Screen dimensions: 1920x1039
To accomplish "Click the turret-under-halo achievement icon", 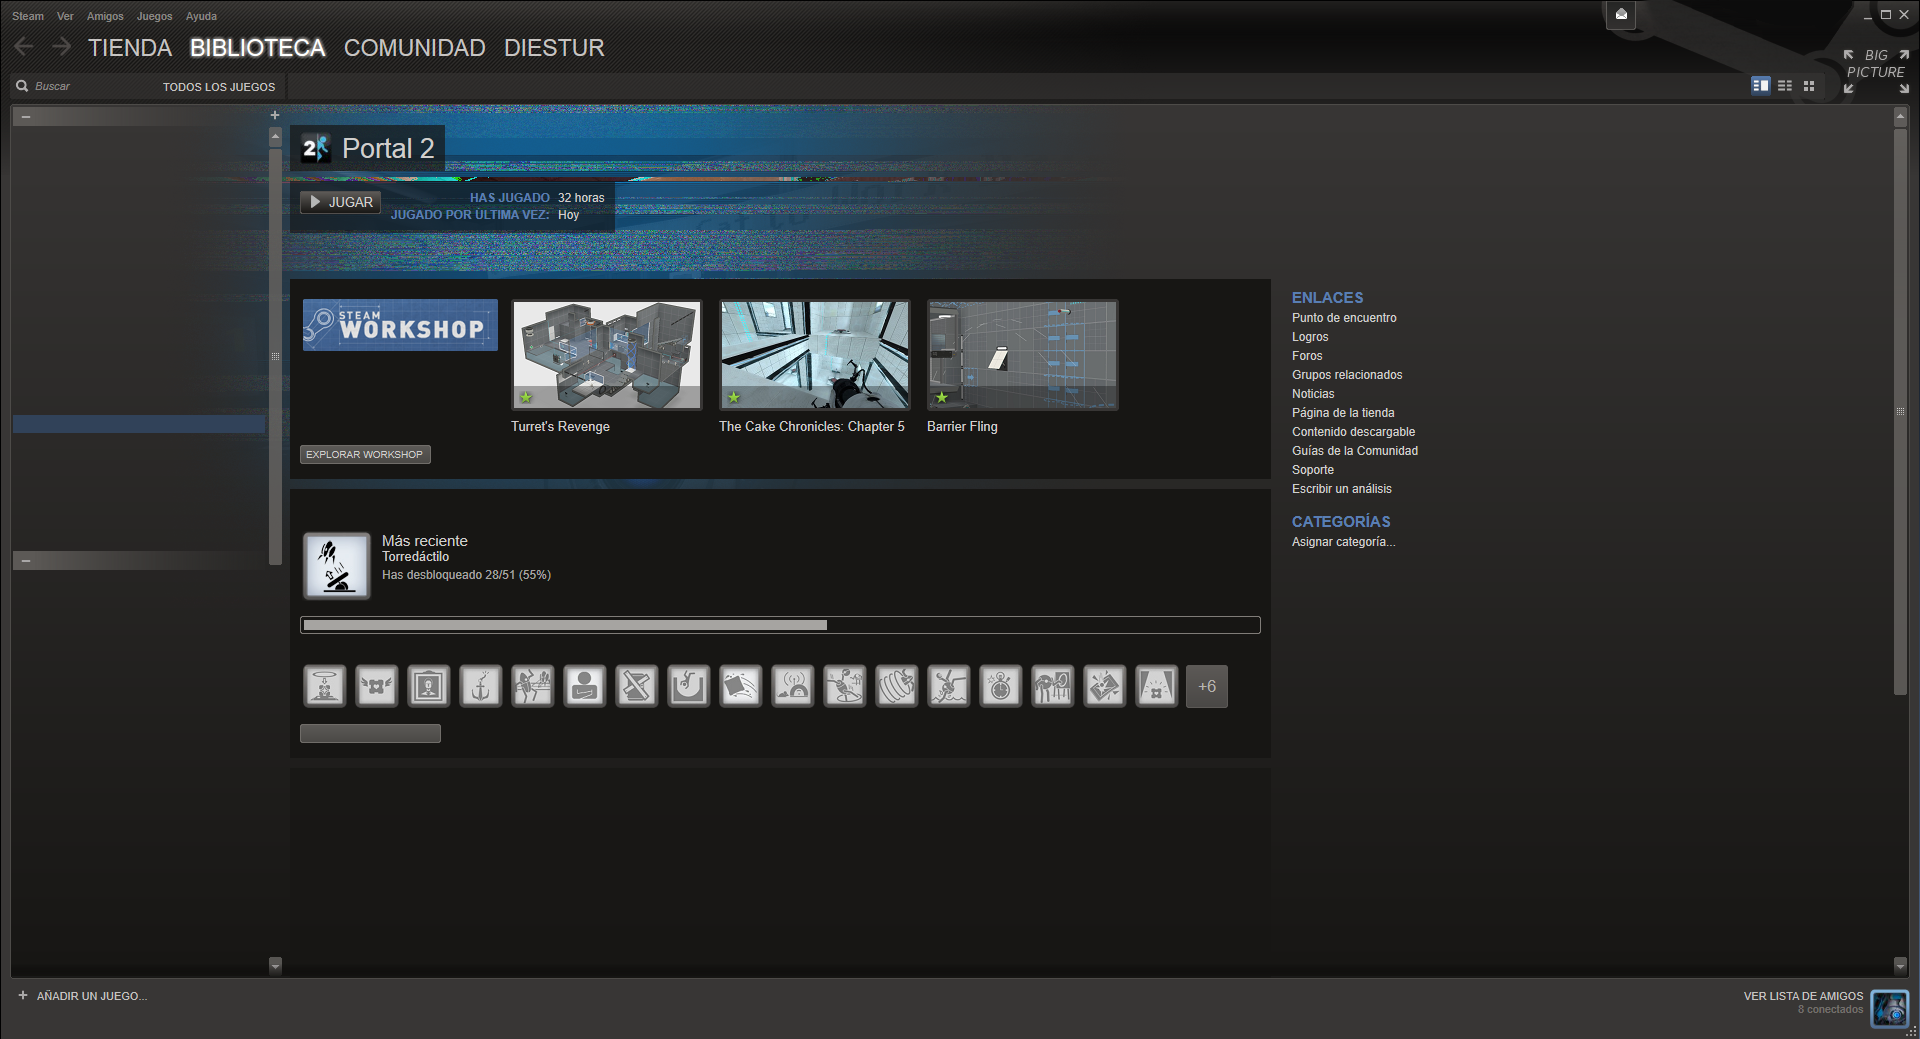I will (325, 686).
